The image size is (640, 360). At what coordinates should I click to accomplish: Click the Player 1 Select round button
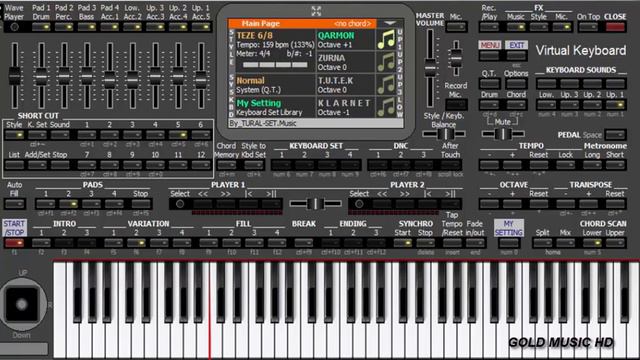tap(180, 203)
